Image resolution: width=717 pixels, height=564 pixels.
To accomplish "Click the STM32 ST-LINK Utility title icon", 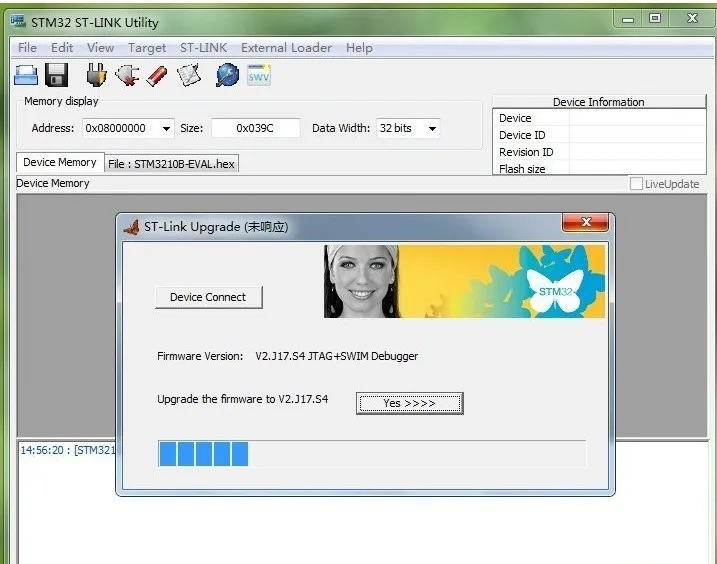I will (x=18, y=21).
